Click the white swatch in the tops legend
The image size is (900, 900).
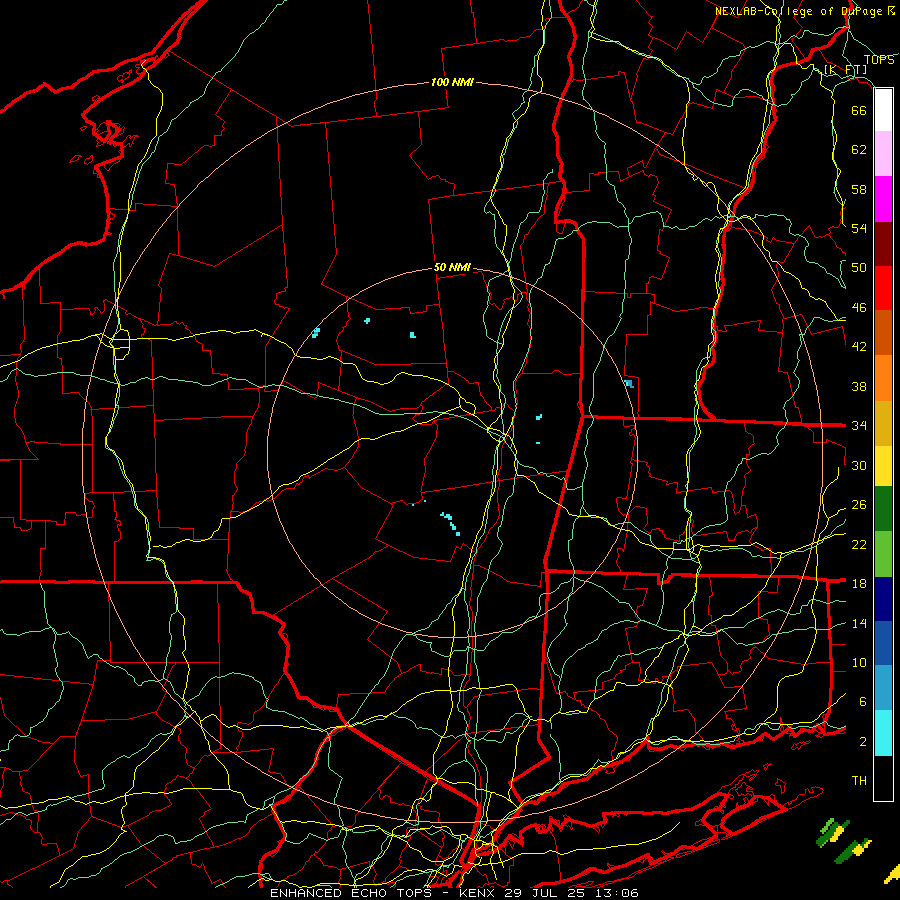click(x=883, y=110)
